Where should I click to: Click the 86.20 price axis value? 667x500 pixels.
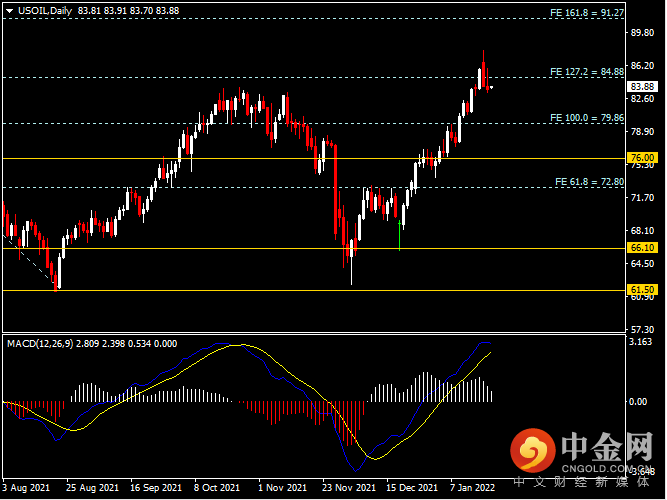point(642,66)
